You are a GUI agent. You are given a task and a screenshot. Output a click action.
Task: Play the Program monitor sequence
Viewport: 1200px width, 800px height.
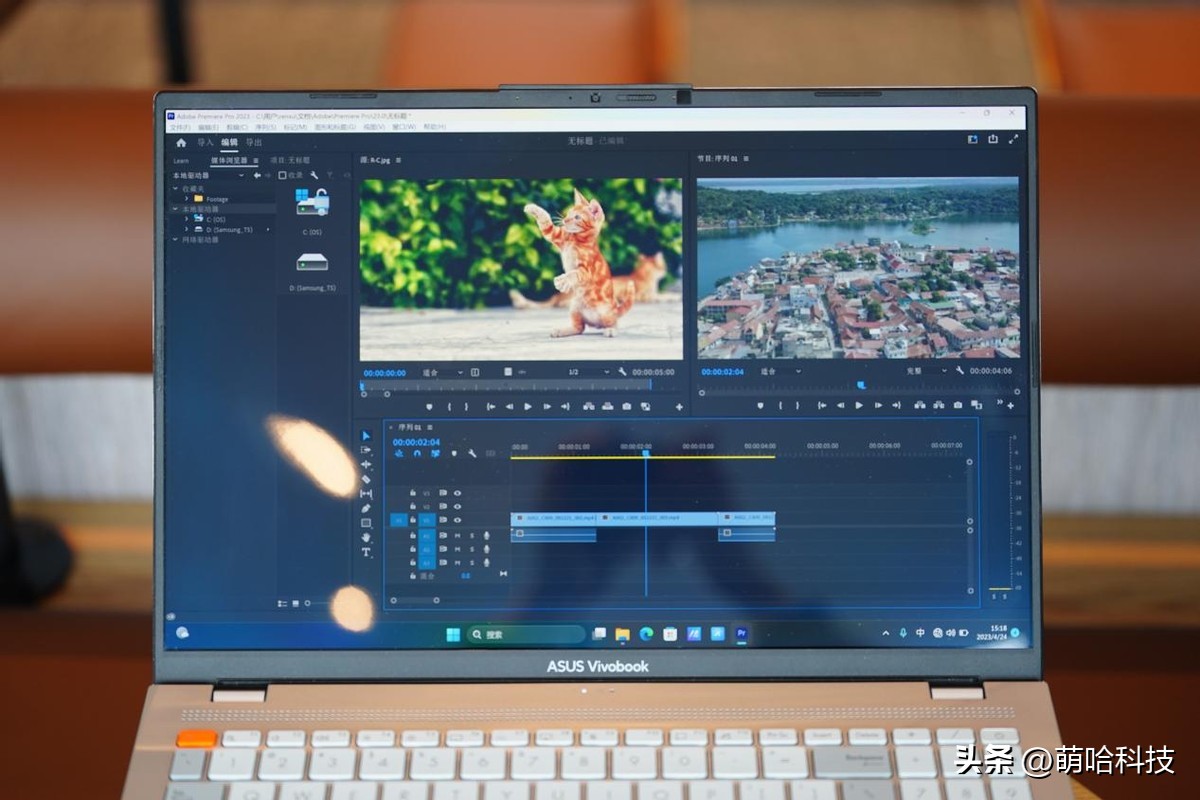click(858, 405)
